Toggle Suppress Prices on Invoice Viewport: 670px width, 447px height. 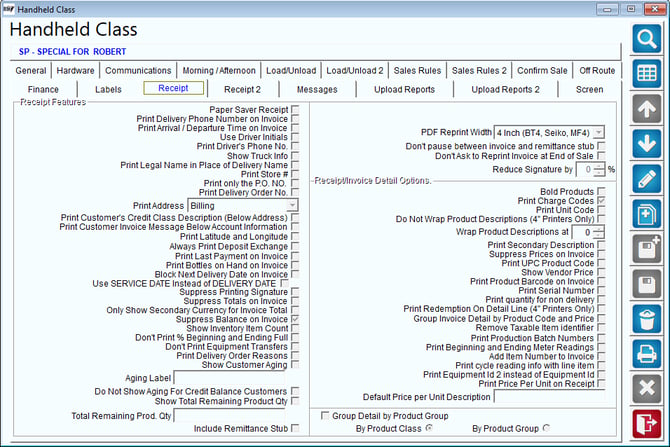coord(601,254)
